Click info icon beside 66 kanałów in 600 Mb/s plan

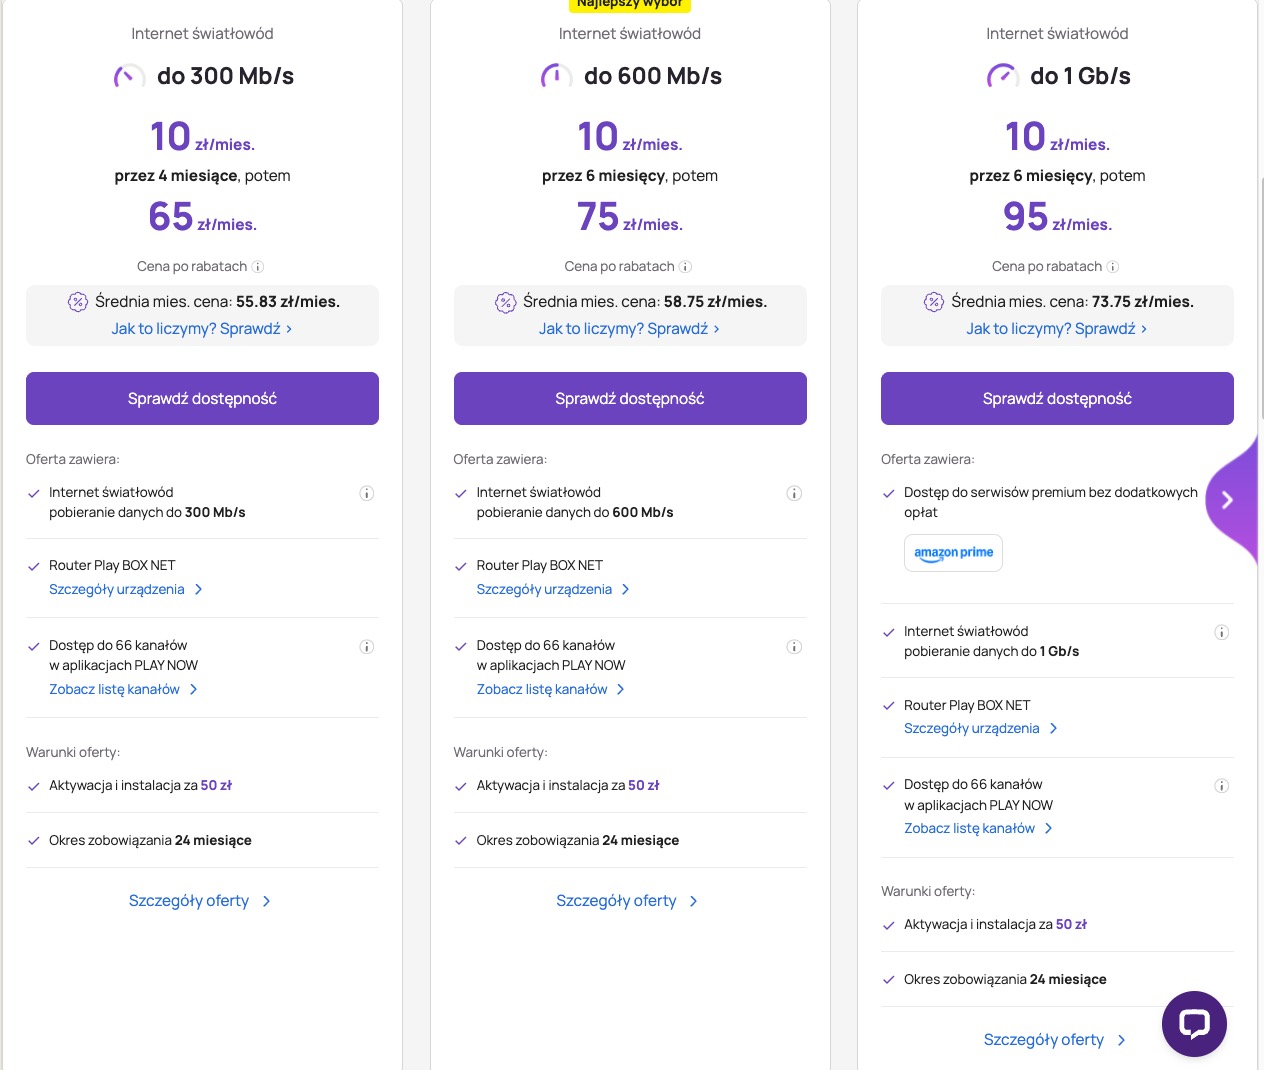794,647
